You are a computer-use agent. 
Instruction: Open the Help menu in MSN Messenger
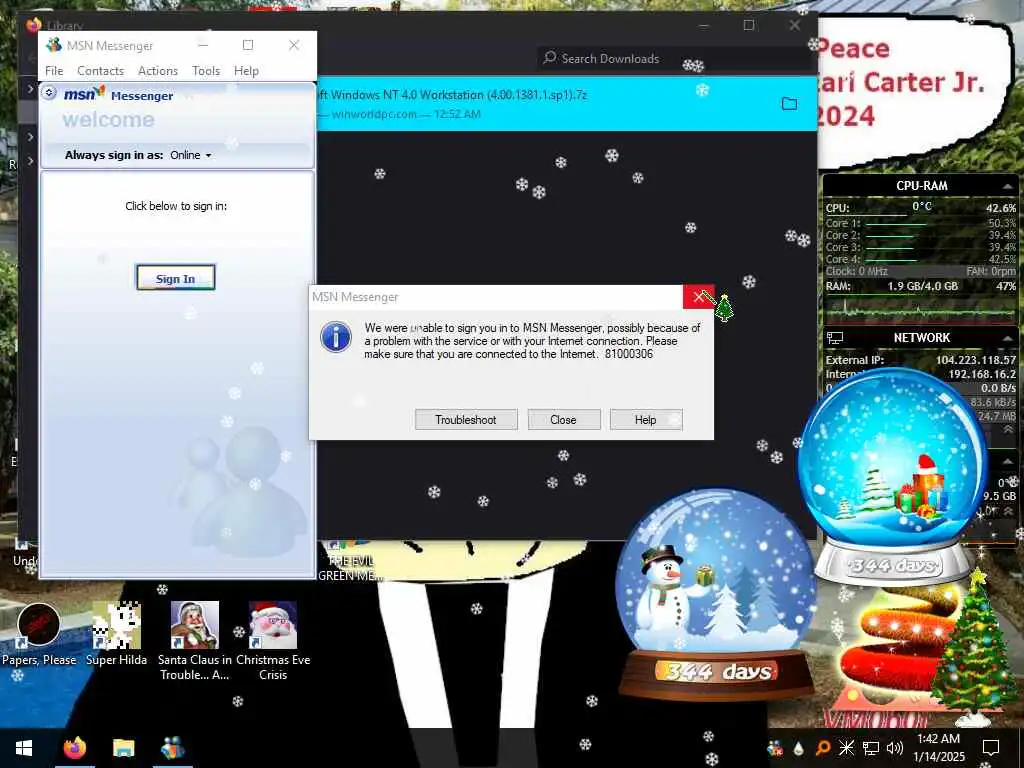click(x=246, y=71)
